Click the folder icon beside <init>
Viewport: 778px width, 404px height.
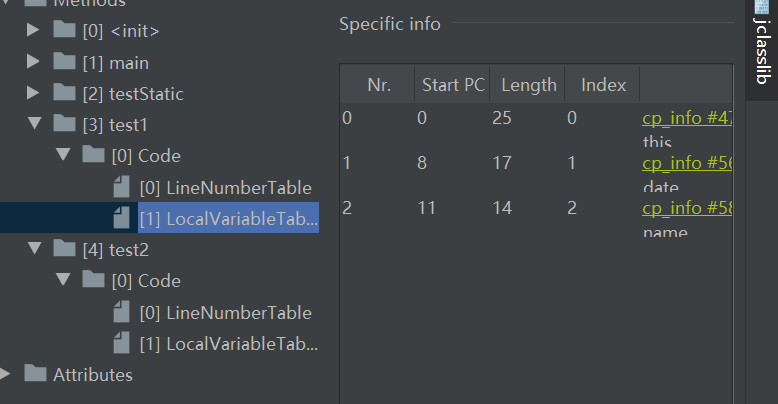(x=64, y=30)
